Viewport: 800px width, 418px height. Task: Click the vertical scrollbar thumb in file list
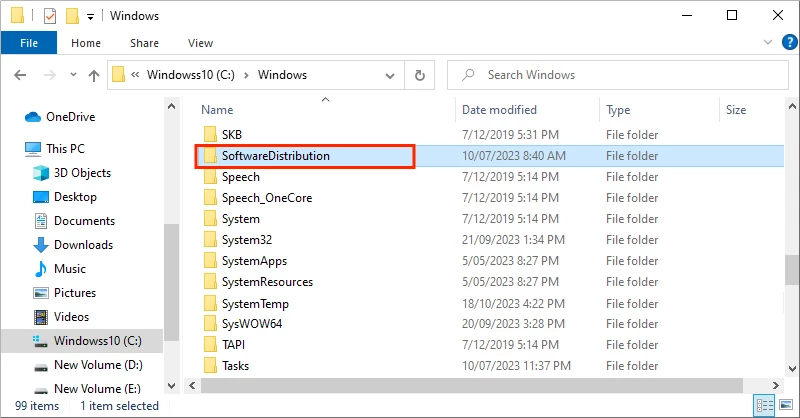point(792,269)
